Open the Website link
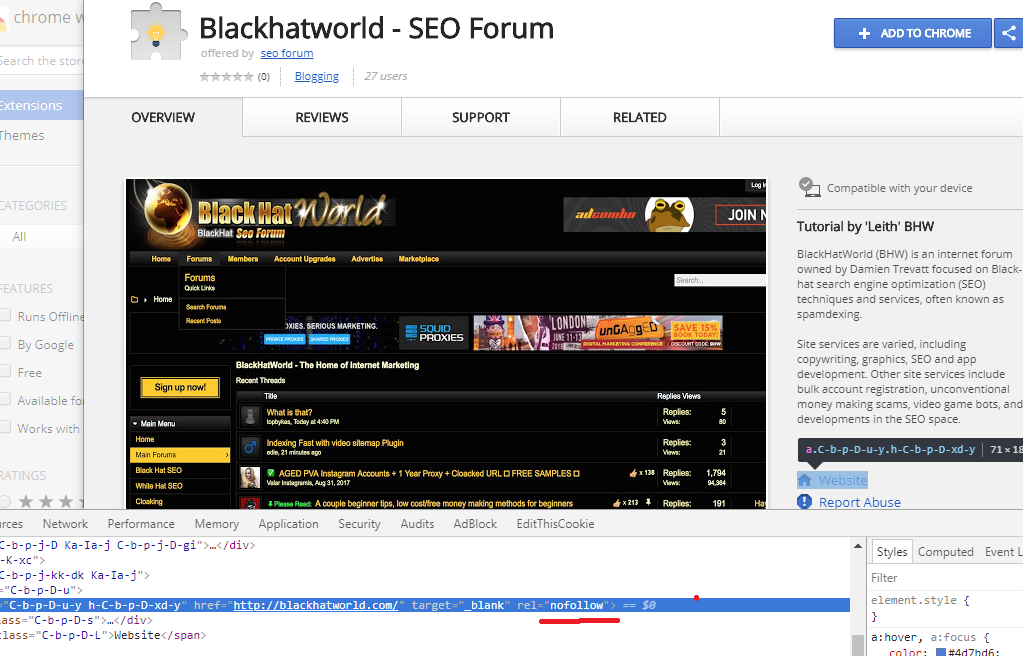The height and width of the screenshot is (656, 1023). click(843, 480)
